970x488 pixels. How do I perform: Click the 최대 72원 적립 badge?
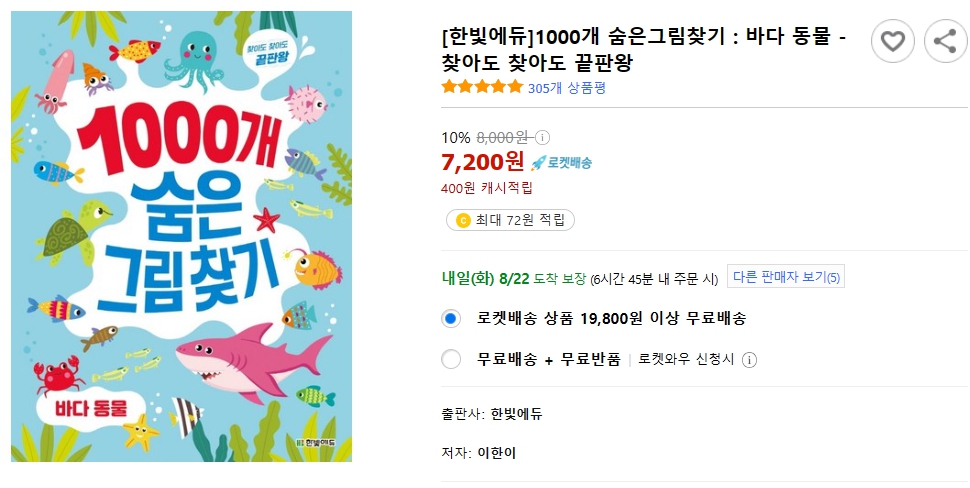[x=510, y=220]
